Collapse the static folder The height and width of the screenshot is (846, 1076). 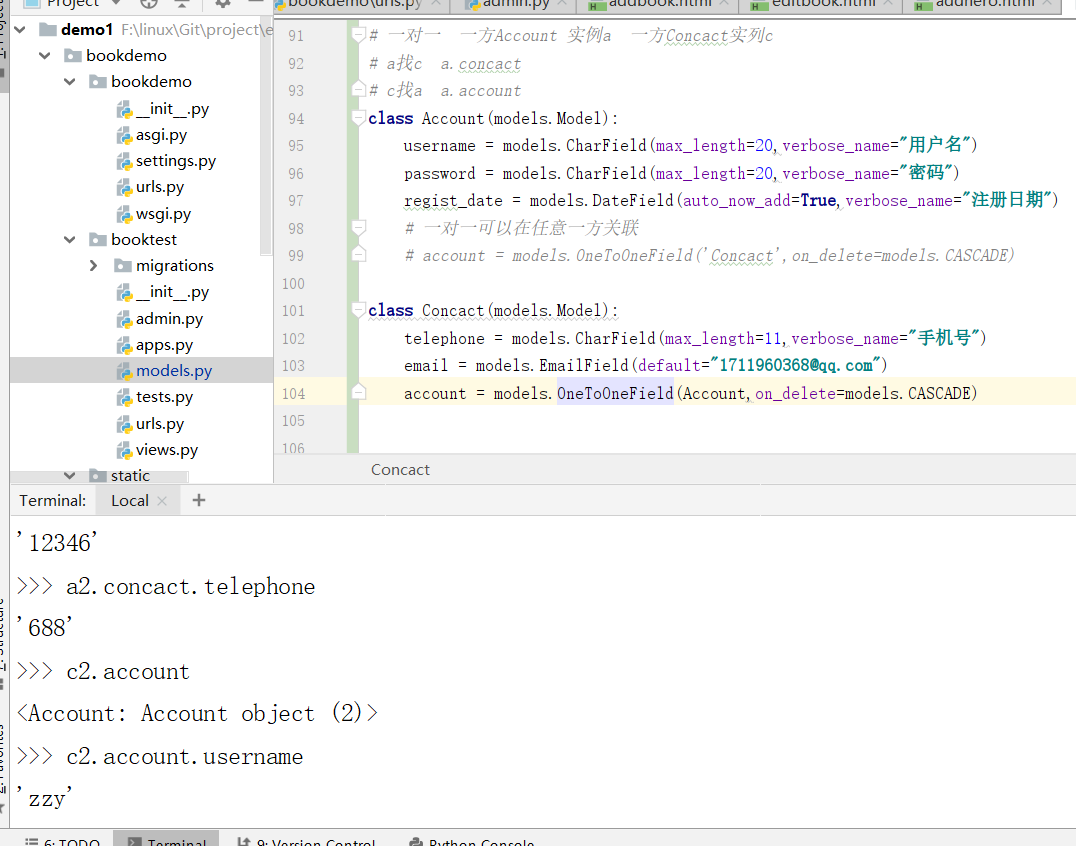(x=69, y=475)
